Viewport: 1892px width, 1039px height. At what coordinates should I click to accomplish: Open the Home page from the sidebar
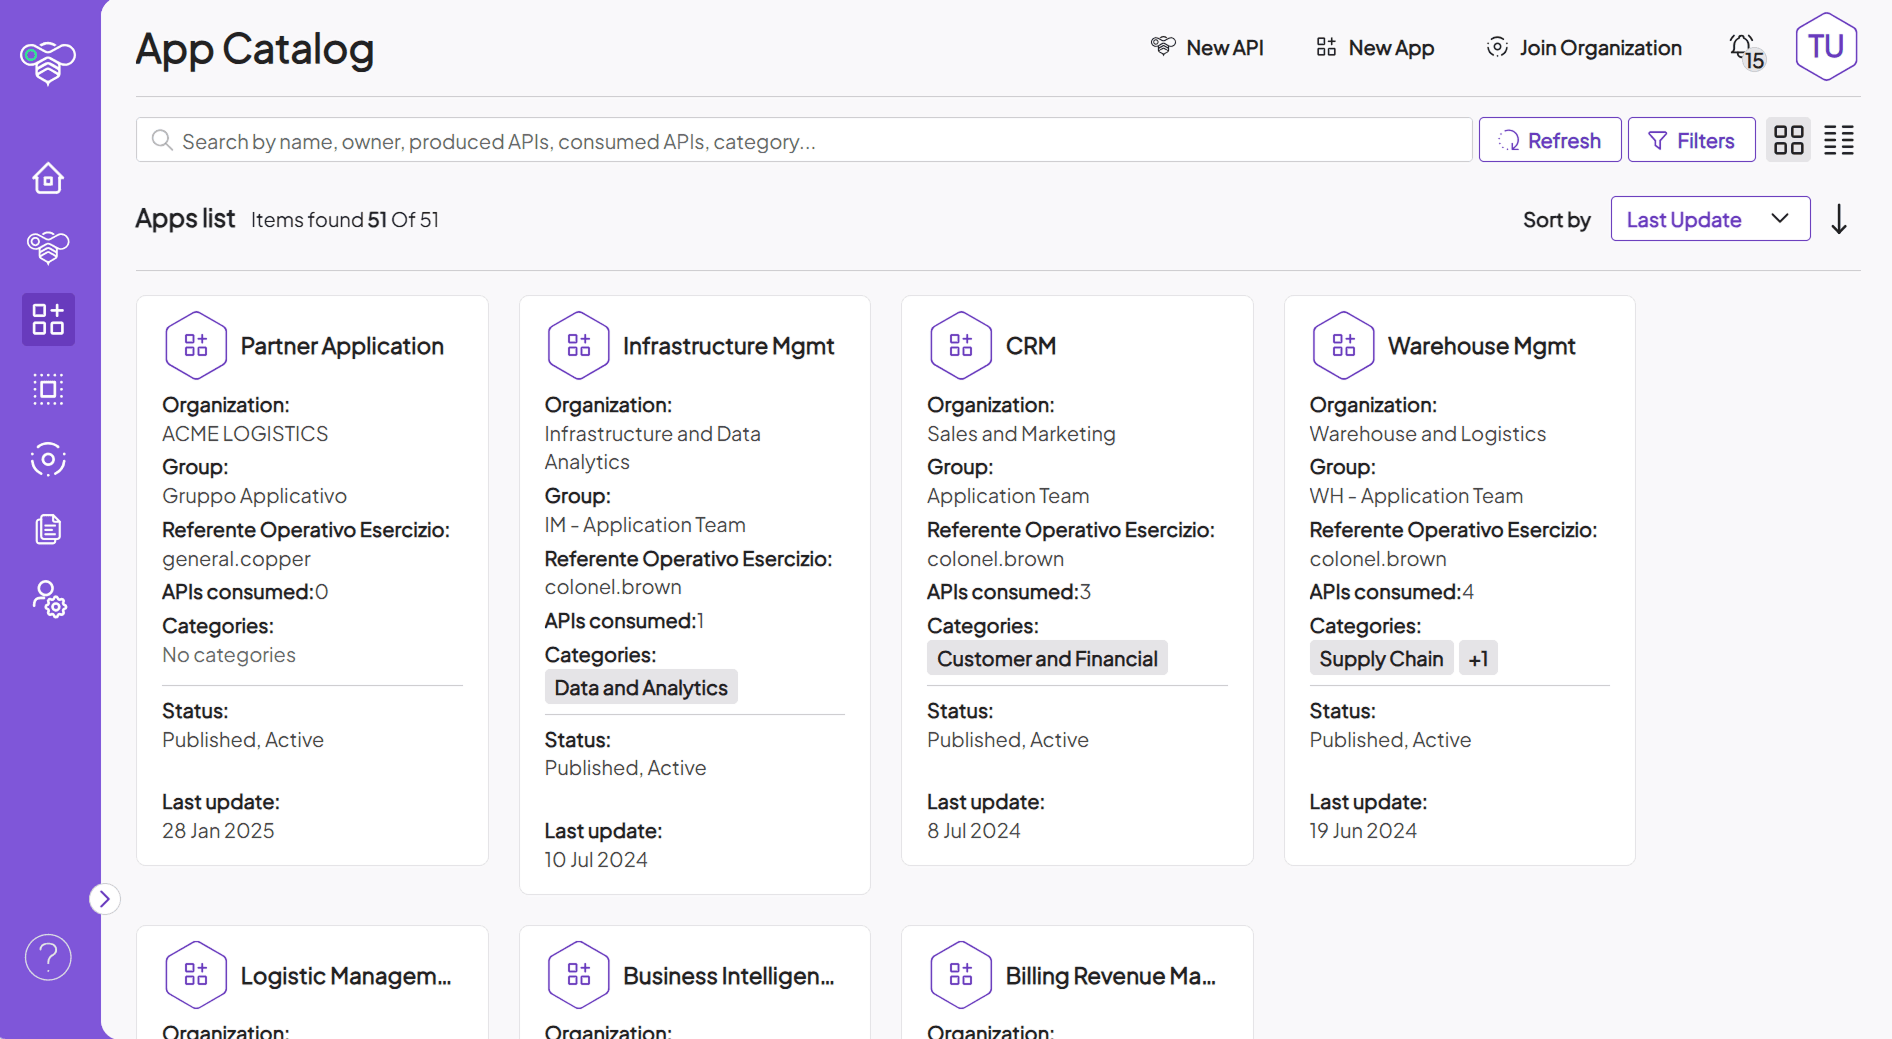(47, 178)
